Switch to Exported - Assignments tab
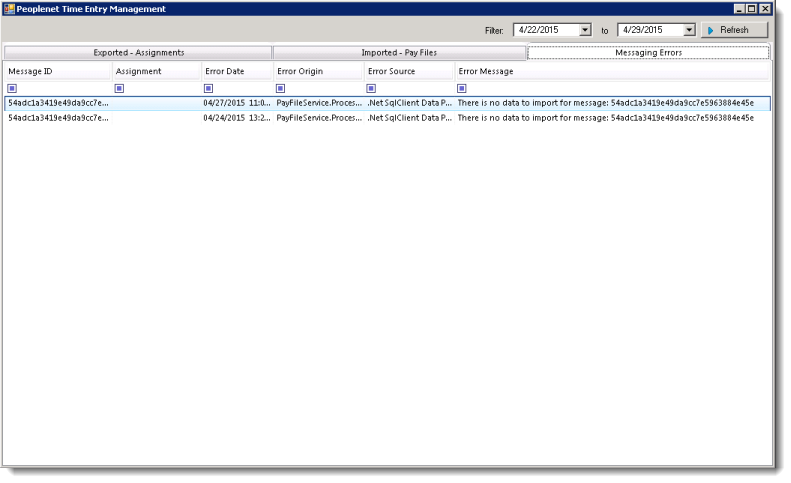This screenshot has width=791, height=483. coord(138,52)
